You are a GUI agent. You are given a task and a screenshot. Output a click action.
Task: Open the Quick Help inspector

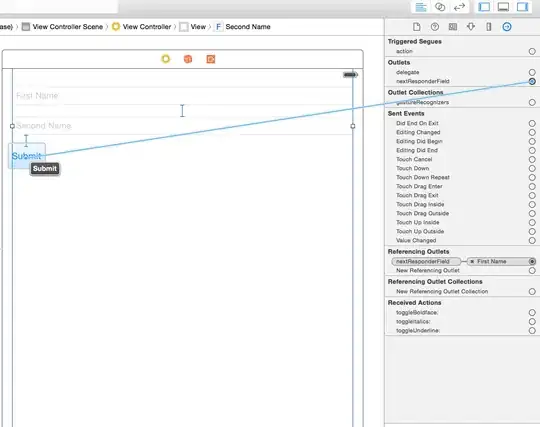point(435,27)
